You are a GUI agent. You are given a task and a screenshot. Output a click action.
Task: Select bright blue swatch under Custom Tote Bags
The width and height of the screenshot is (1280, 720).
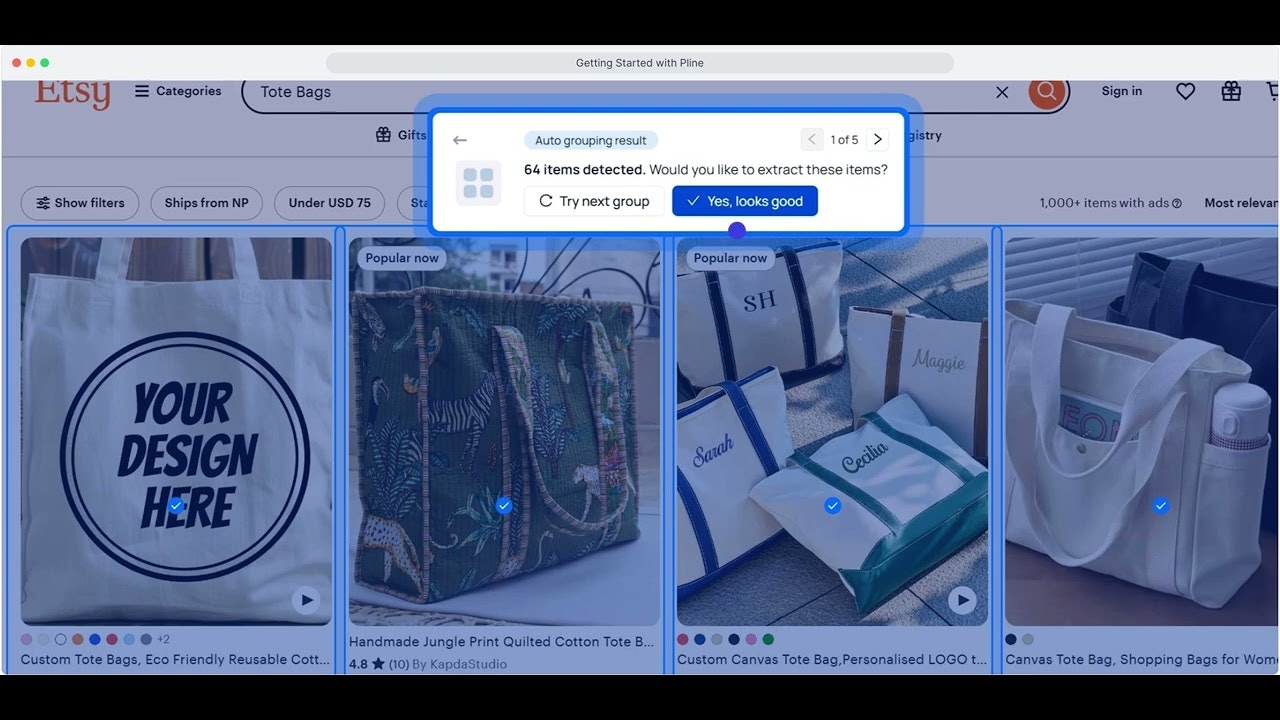coord(95,639)
